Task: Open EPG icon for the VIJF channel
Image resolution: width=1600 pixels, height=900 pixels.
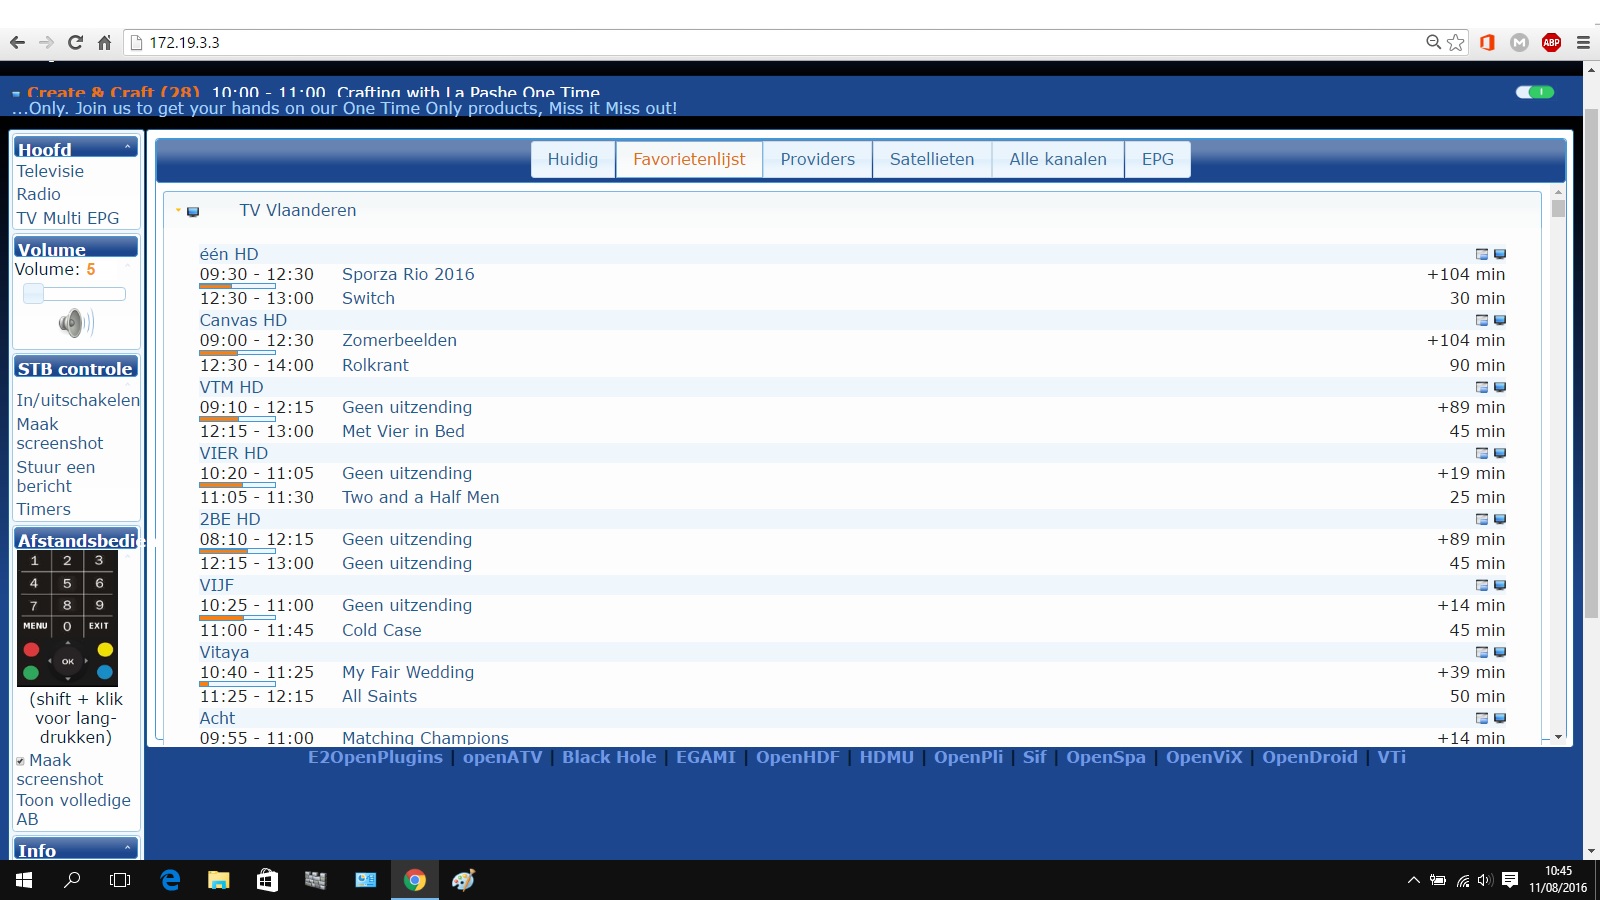Action: [x=1482, y=585]
